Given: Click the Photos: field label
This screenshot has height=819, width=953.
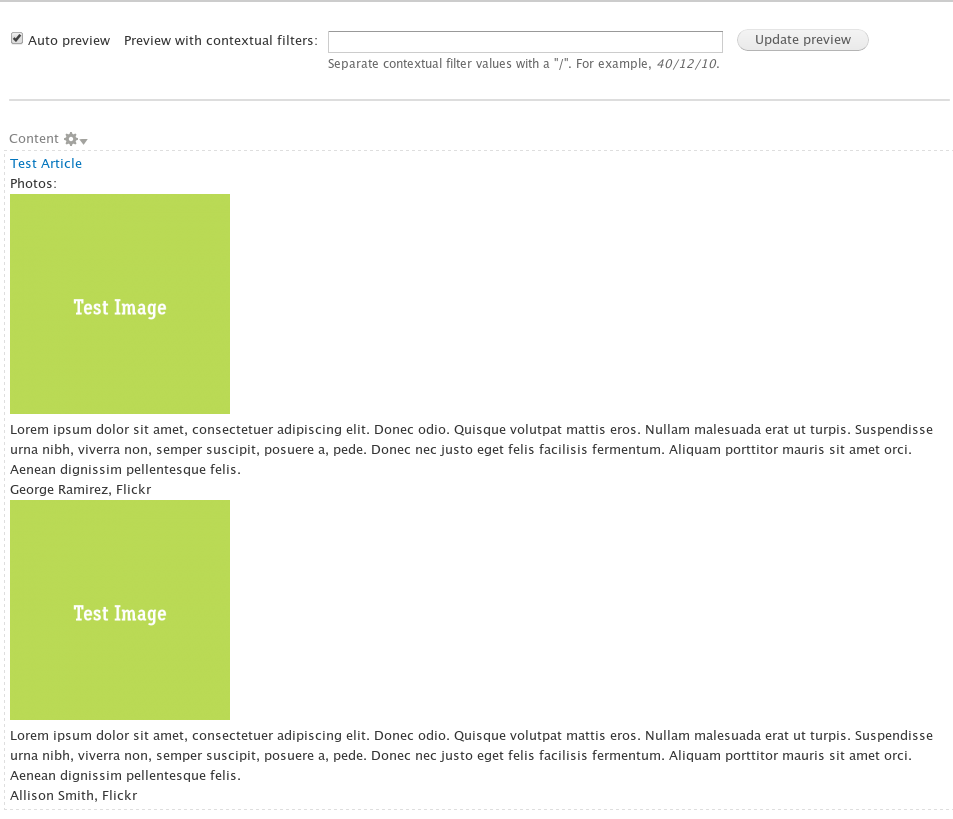Looking at the screenshot, I should click(x=33, y=183).
